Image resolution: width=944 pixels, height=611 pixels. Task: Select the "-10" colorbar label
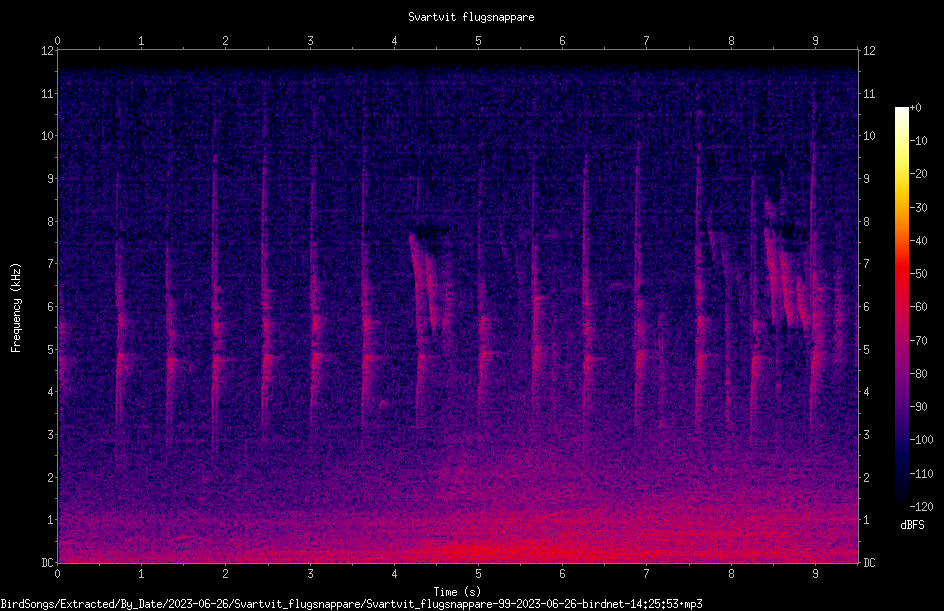[919, 141]
